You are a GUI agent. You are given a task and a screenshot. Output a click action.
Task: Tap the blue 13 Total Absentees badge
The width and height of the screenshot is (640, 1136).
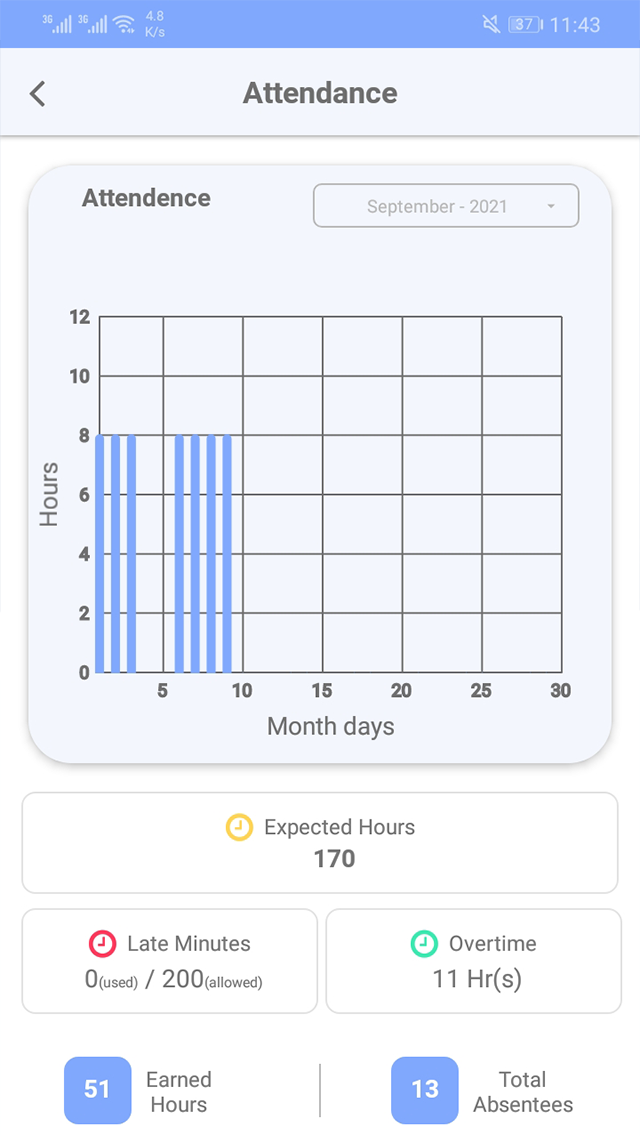point(425,1090)
